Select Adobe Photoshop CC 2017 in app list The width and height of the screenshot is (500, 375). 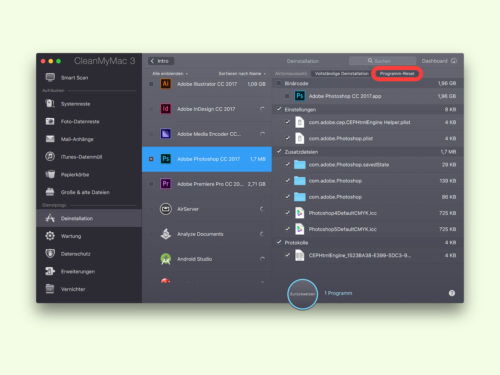click(207, 159)
